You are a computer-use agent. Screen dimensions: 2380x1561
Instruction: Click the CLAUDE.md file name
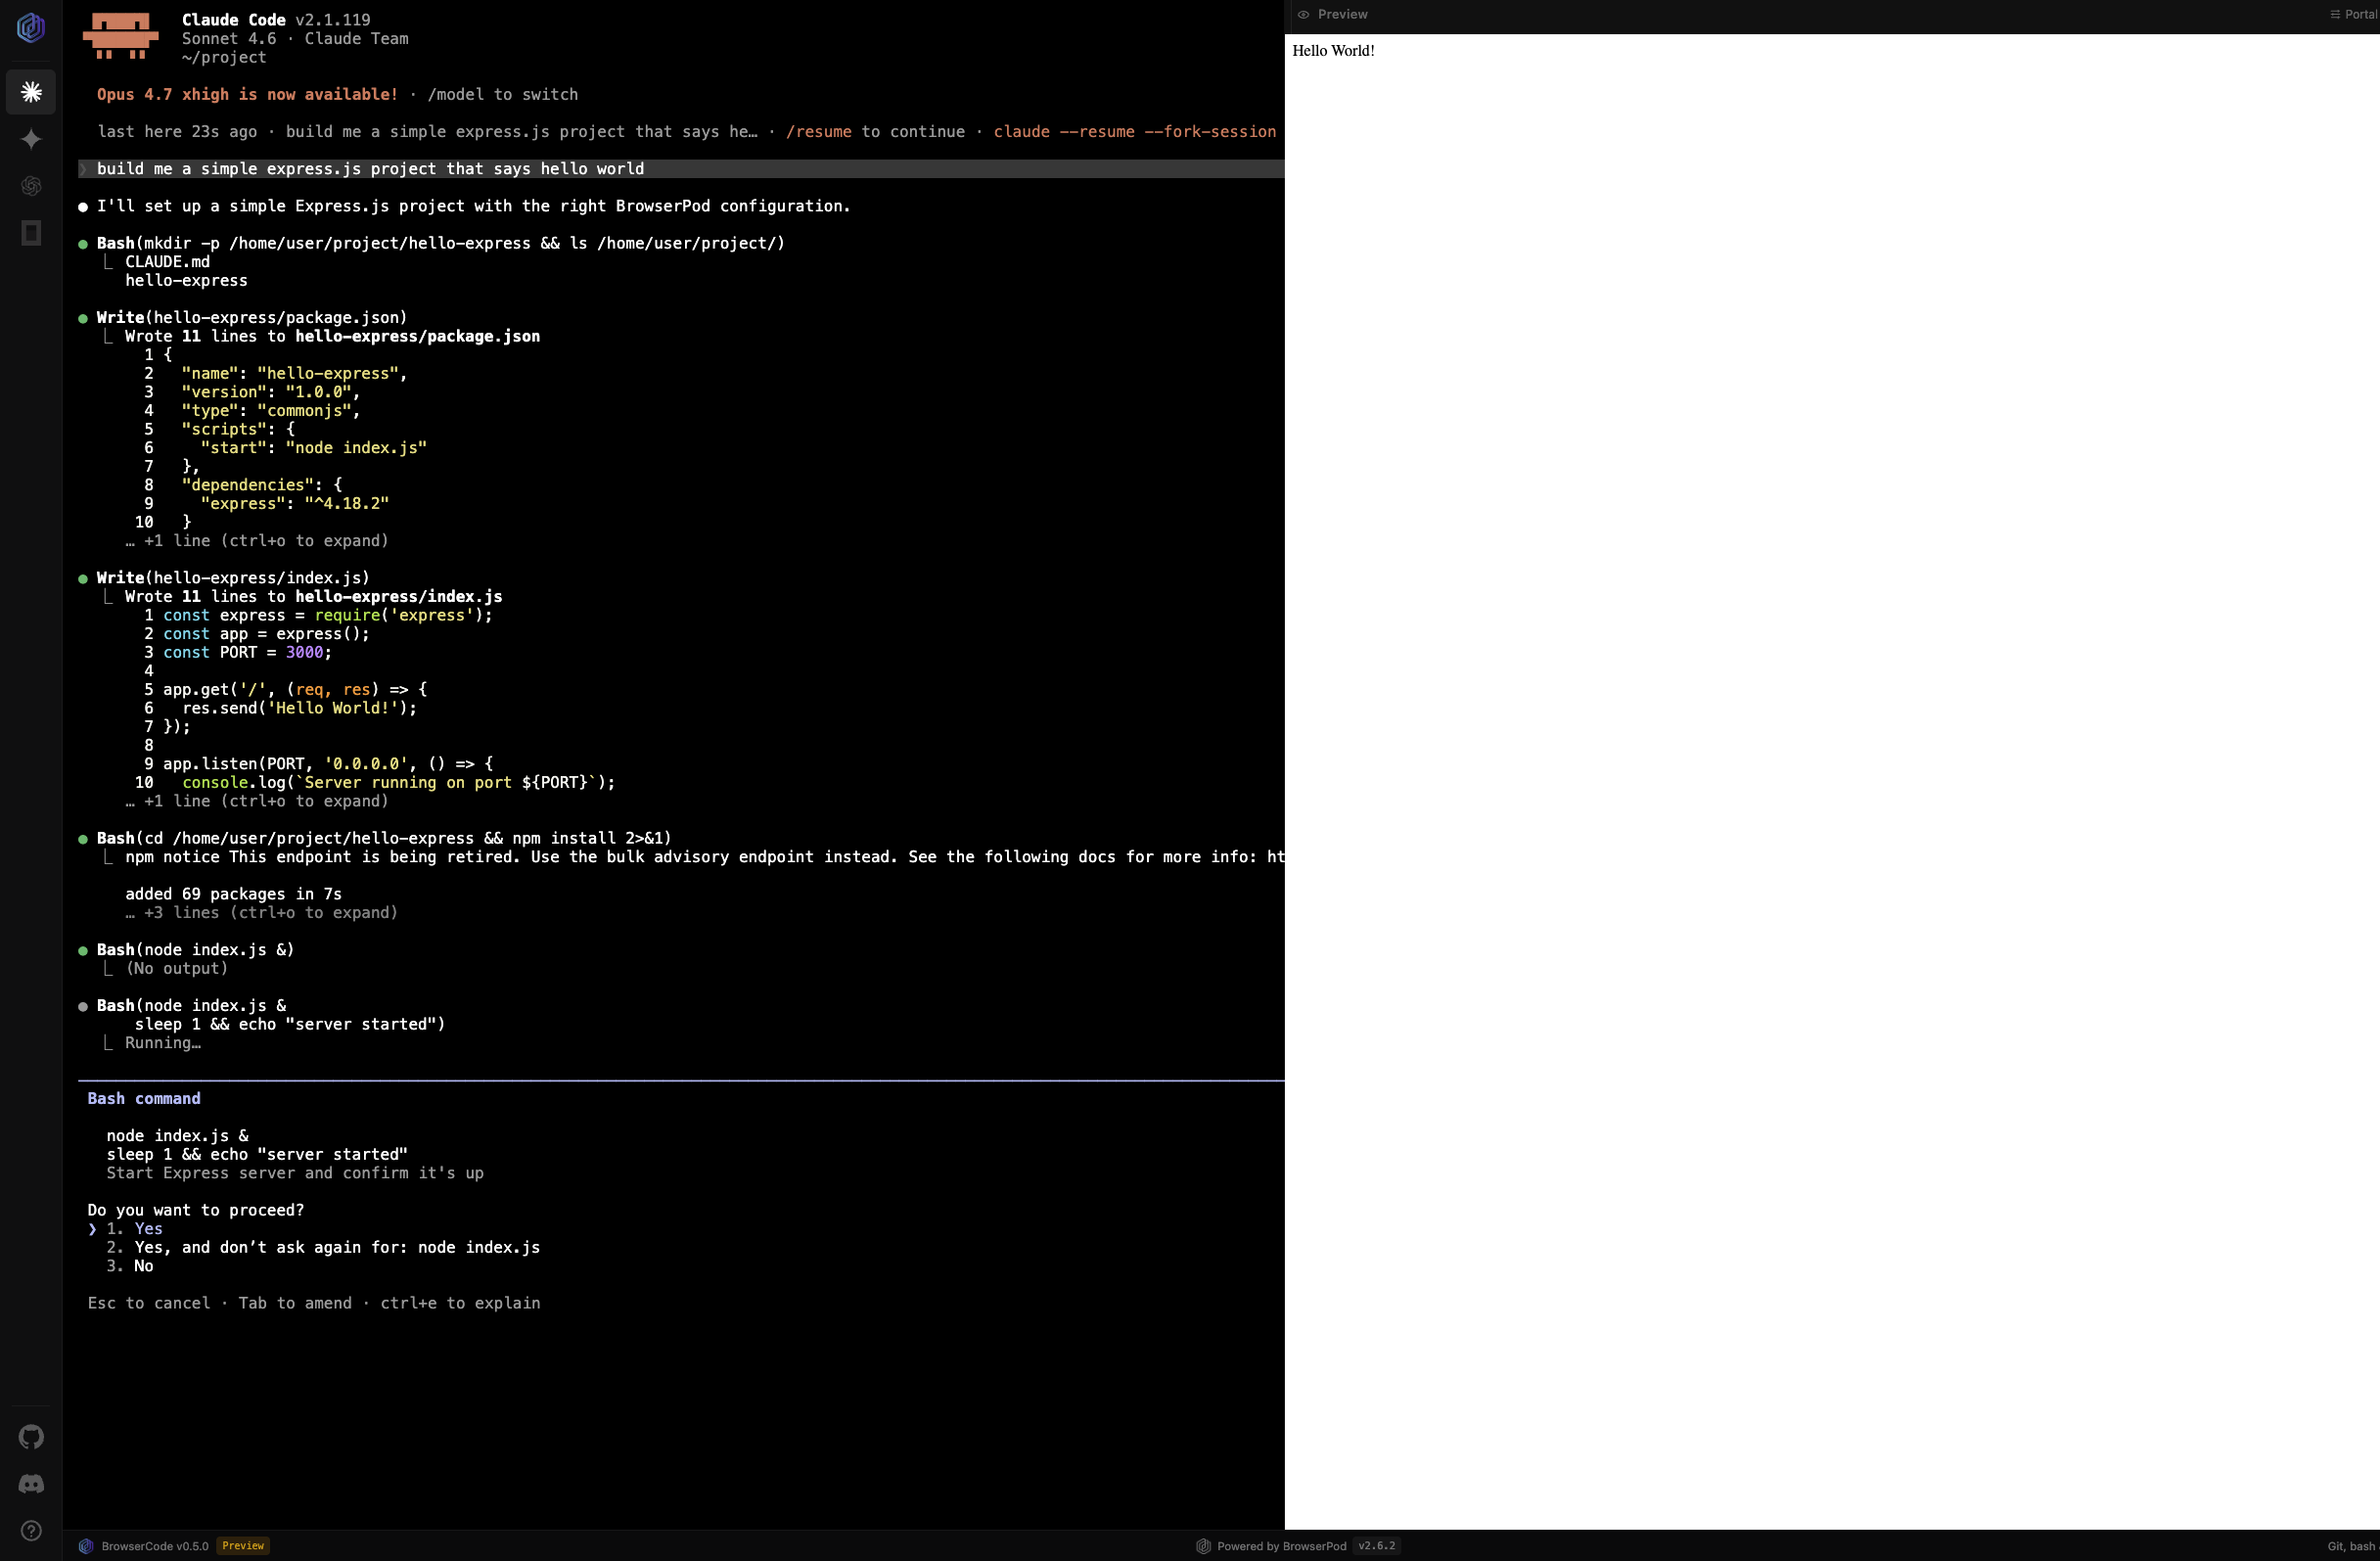(167, 262)
